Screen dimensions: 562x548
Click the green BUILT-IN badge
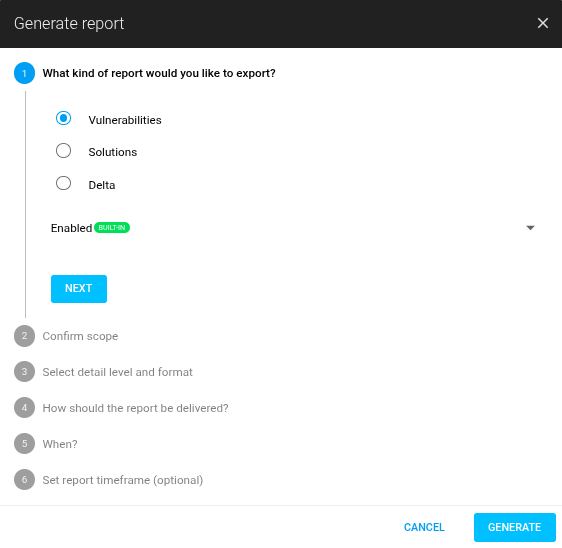click(112, 228)
